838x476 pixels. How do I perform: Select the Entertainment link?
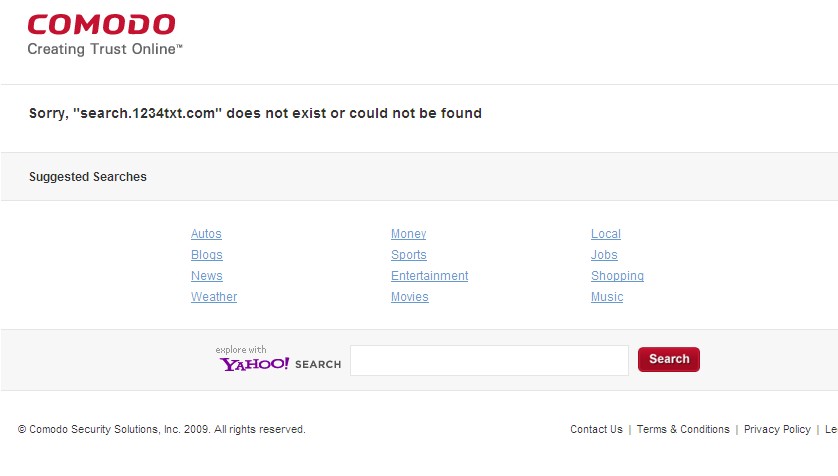[x=430, y=276]
